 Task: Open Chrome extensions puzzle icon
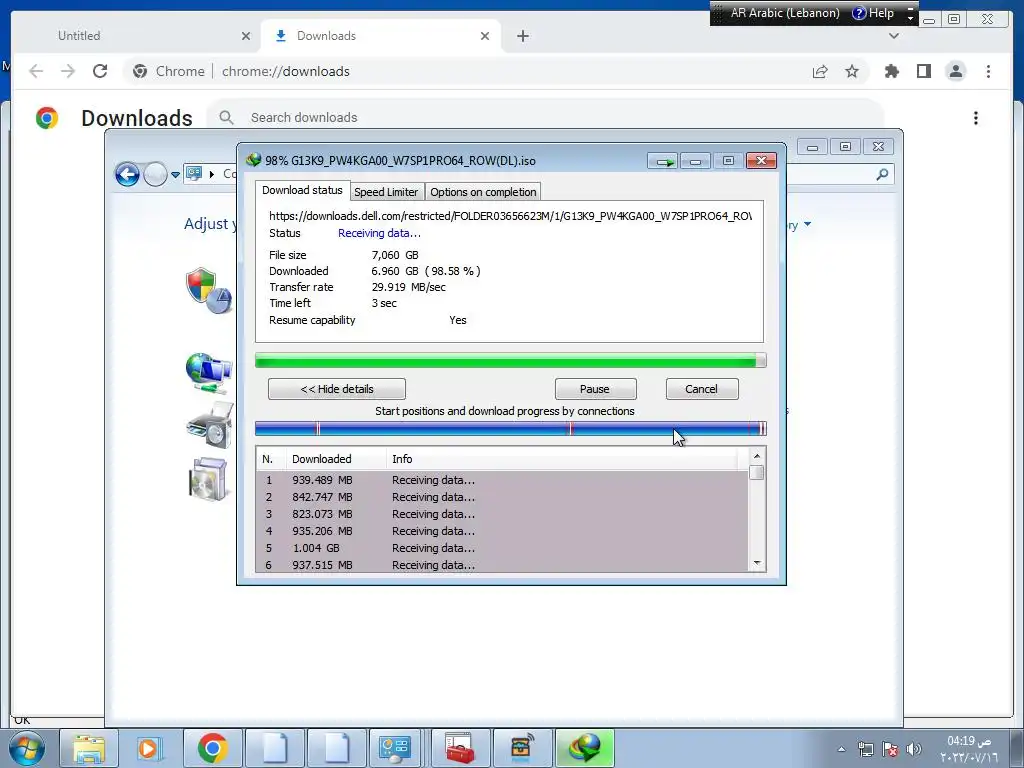(x=891, y=71)
